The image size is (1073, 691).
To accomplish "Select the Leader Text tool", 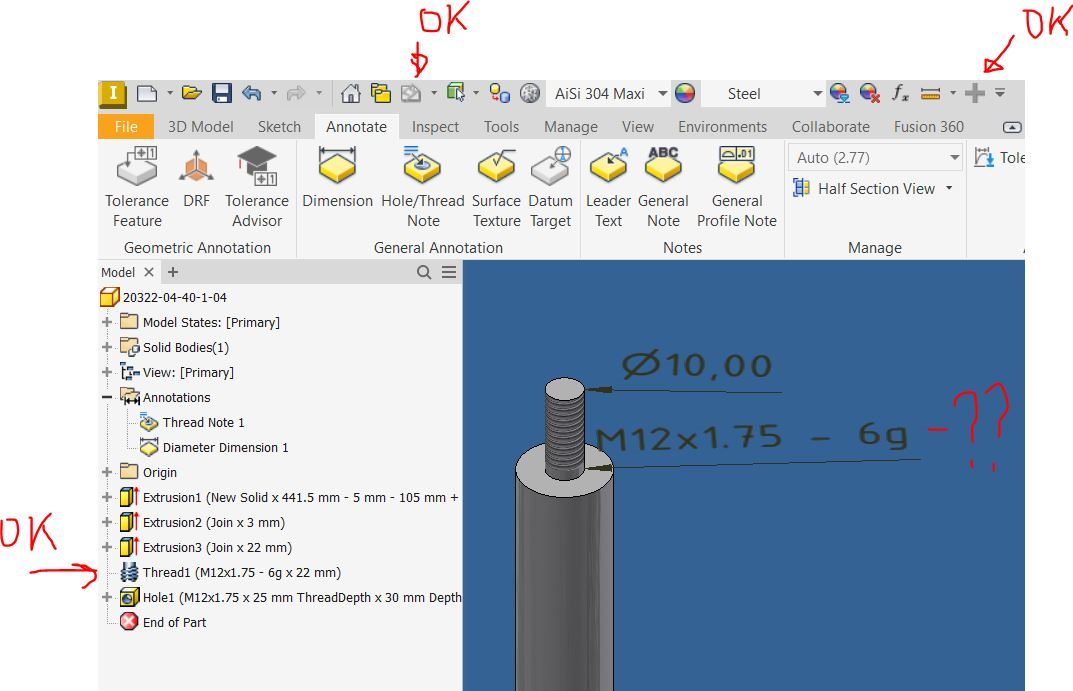I will 608,187.
